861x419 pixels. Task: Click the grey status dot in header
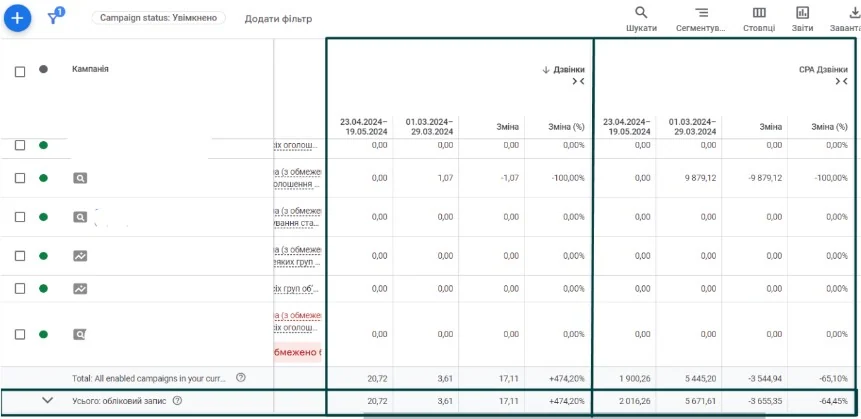[x=43, y=69]
